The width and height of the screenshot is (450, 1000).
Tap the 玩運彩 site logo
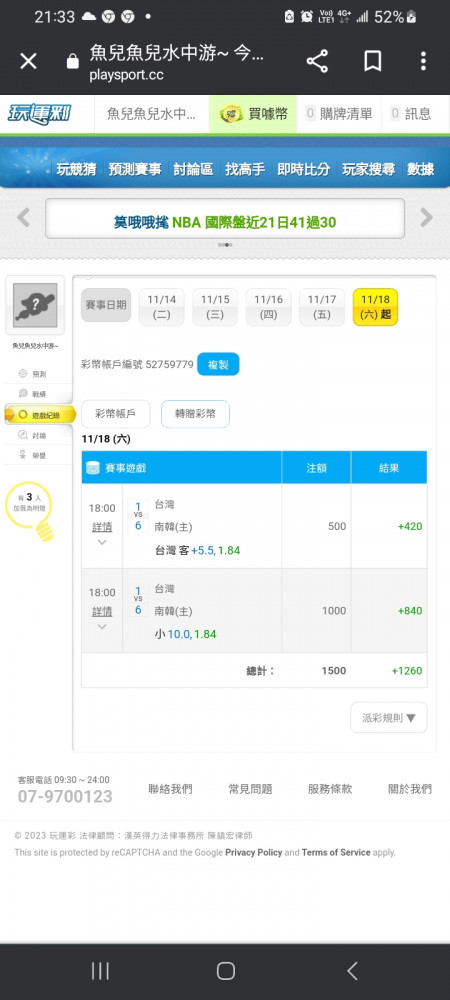click(x=40, y=114)
